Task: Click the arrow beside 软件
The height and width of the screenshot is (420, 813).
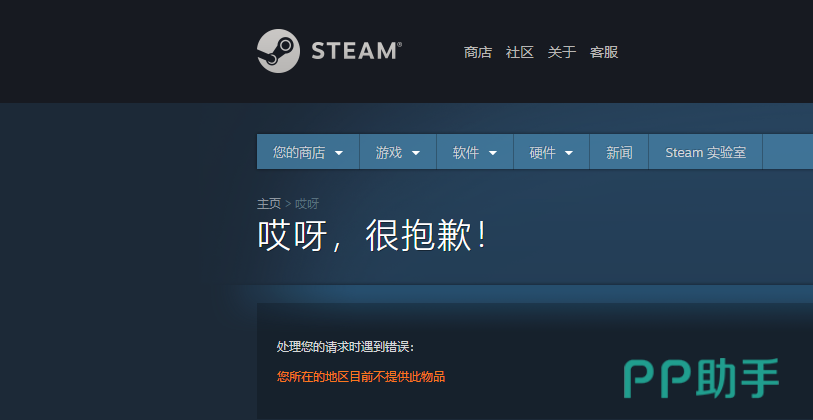Action: [492, 153]
